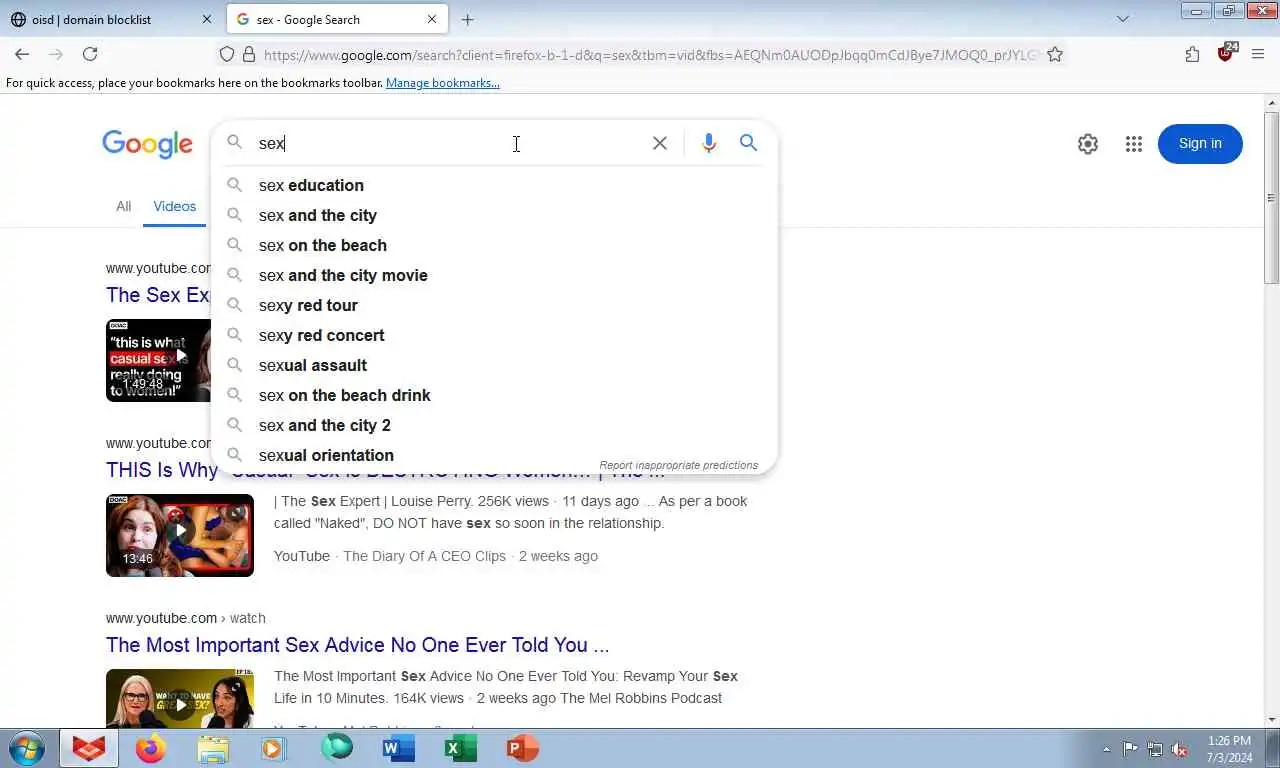
Task: Choose suggestion 'sexy red concert'
Action: point(494,335)
